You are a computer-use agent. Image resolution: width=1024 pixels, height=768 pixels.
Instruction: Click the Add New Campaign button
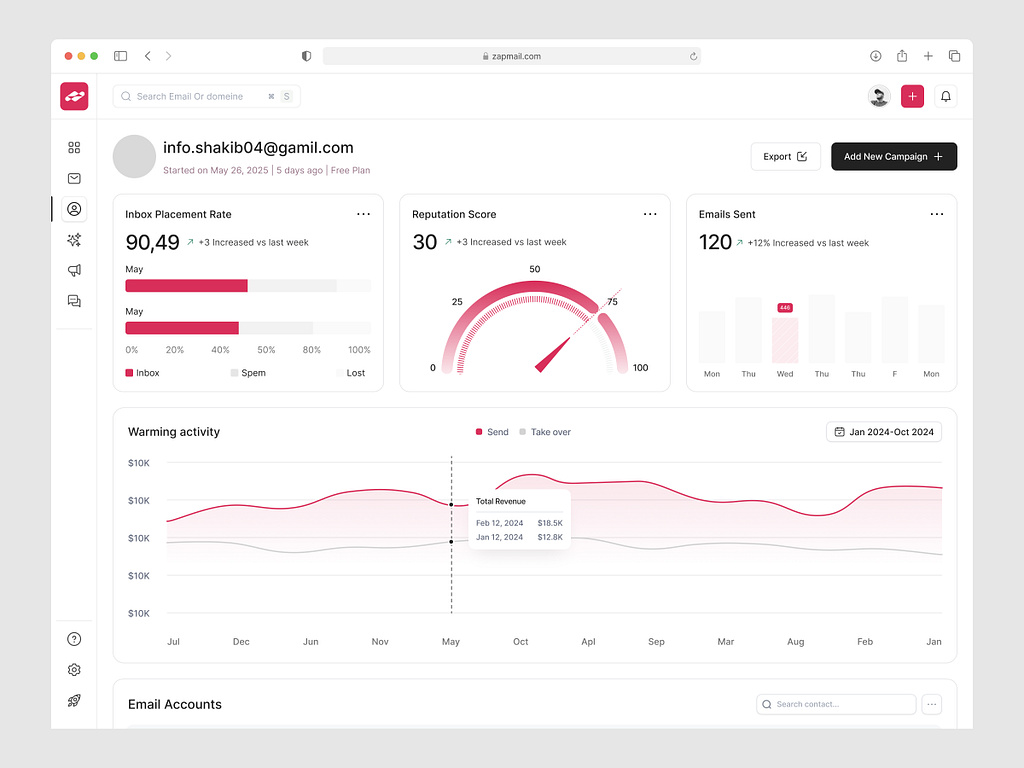tap(893, 156)
